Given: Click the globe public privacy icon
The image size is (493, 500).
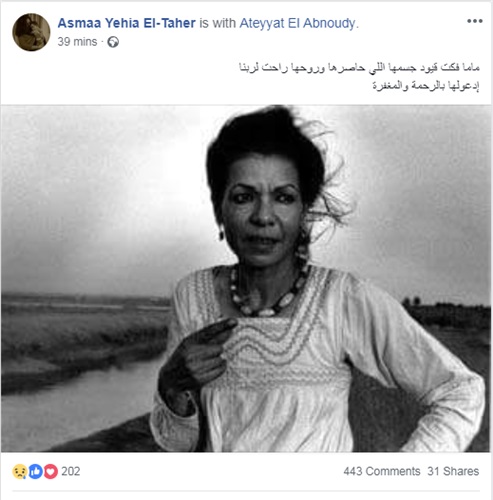Looking at the screenshot, I should pos(113,42).
